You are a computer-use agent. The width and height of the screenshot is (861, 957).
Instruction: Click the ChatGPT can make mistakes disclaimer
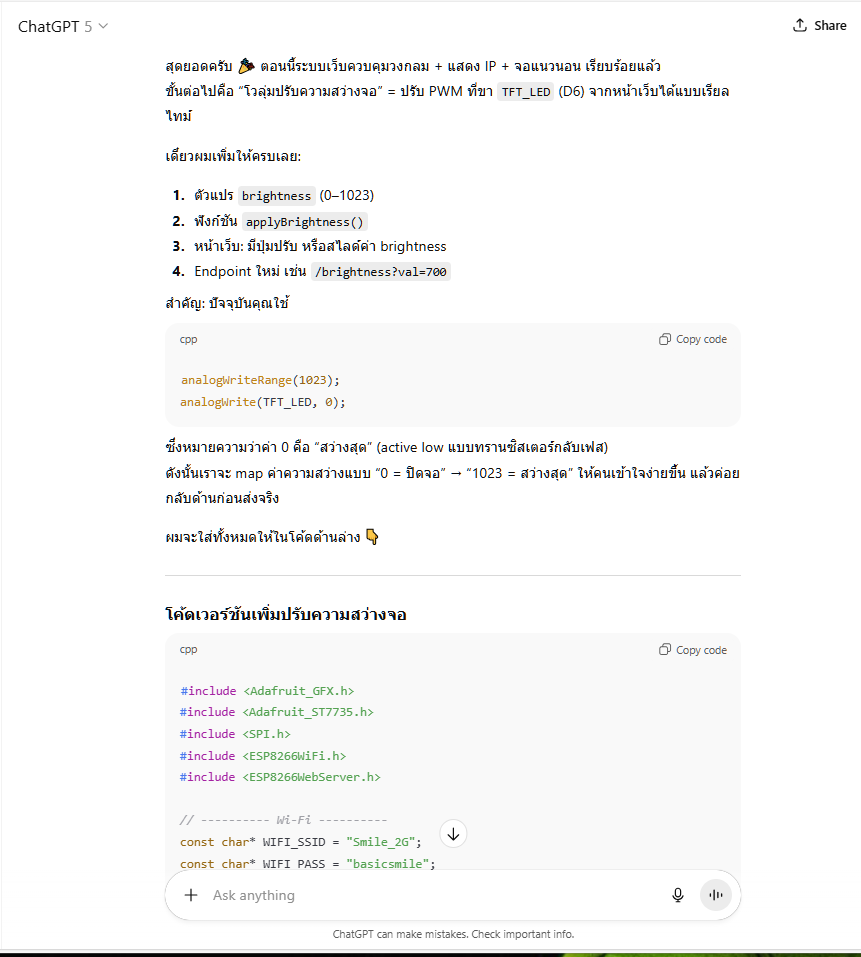[x=453, y=934]
